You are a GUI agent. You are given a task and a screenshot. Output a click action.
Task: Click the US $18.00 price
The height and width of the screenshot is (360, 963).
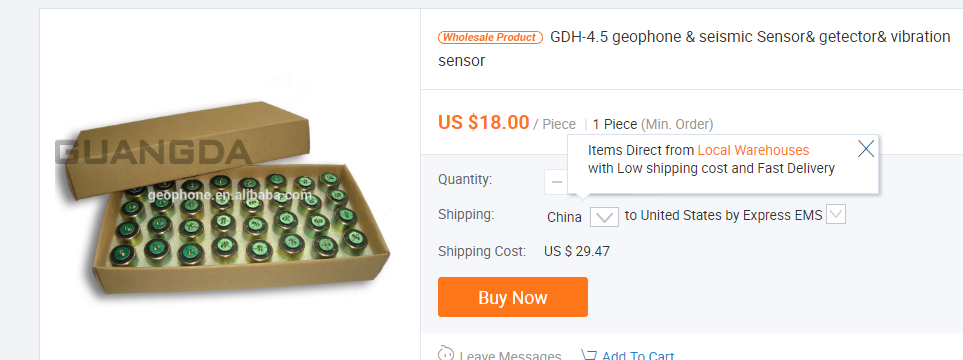click(x=483, y=122)
